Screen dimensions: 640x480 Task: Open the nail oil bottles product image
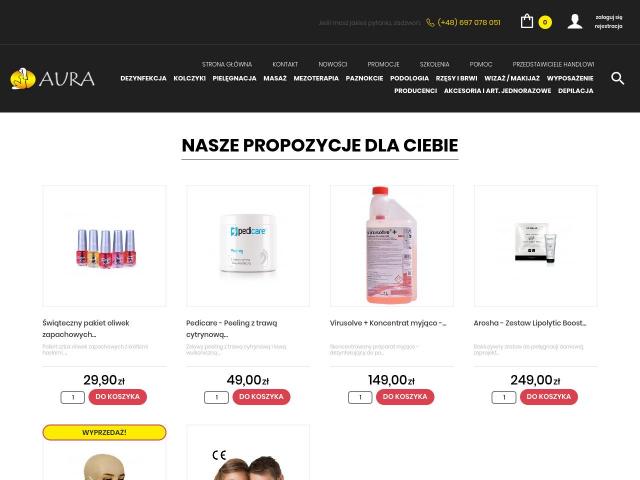coord(104,246)
